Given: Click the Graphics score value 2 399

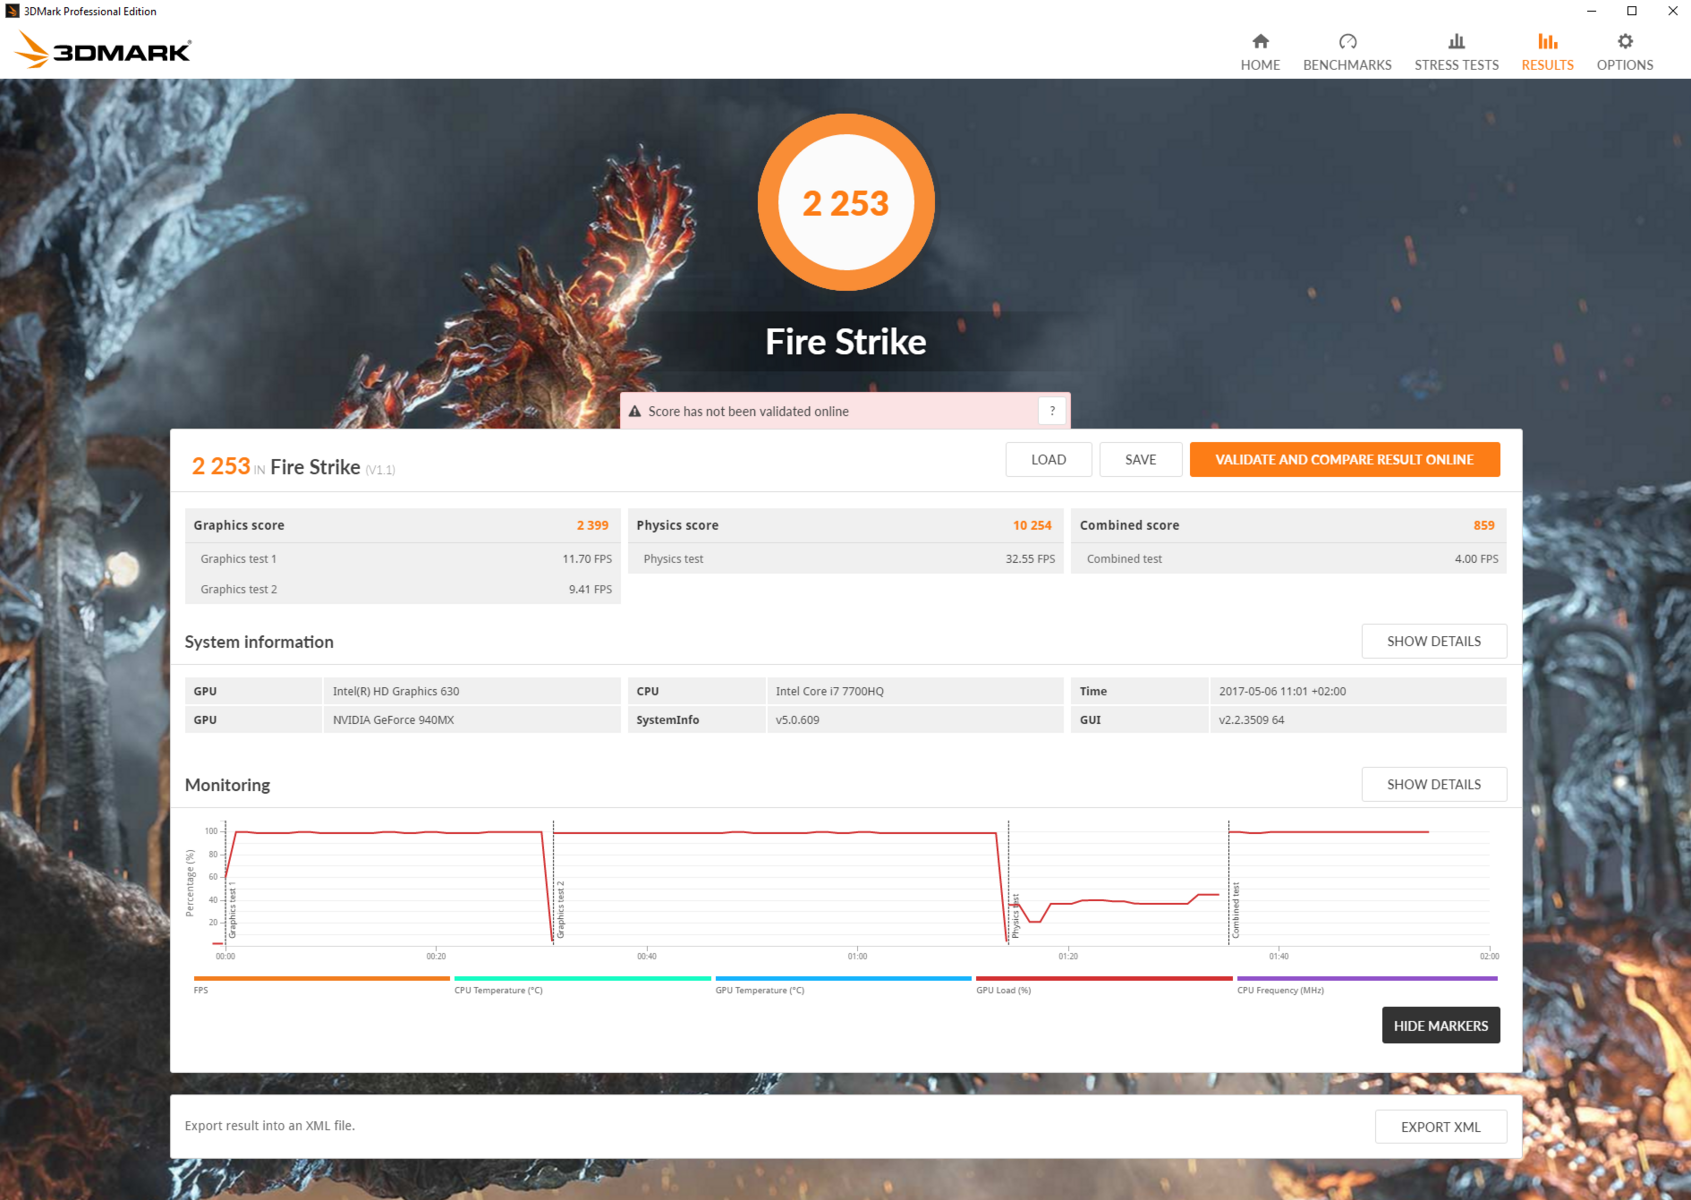Looking at the screenshot, I should [592, 525].
